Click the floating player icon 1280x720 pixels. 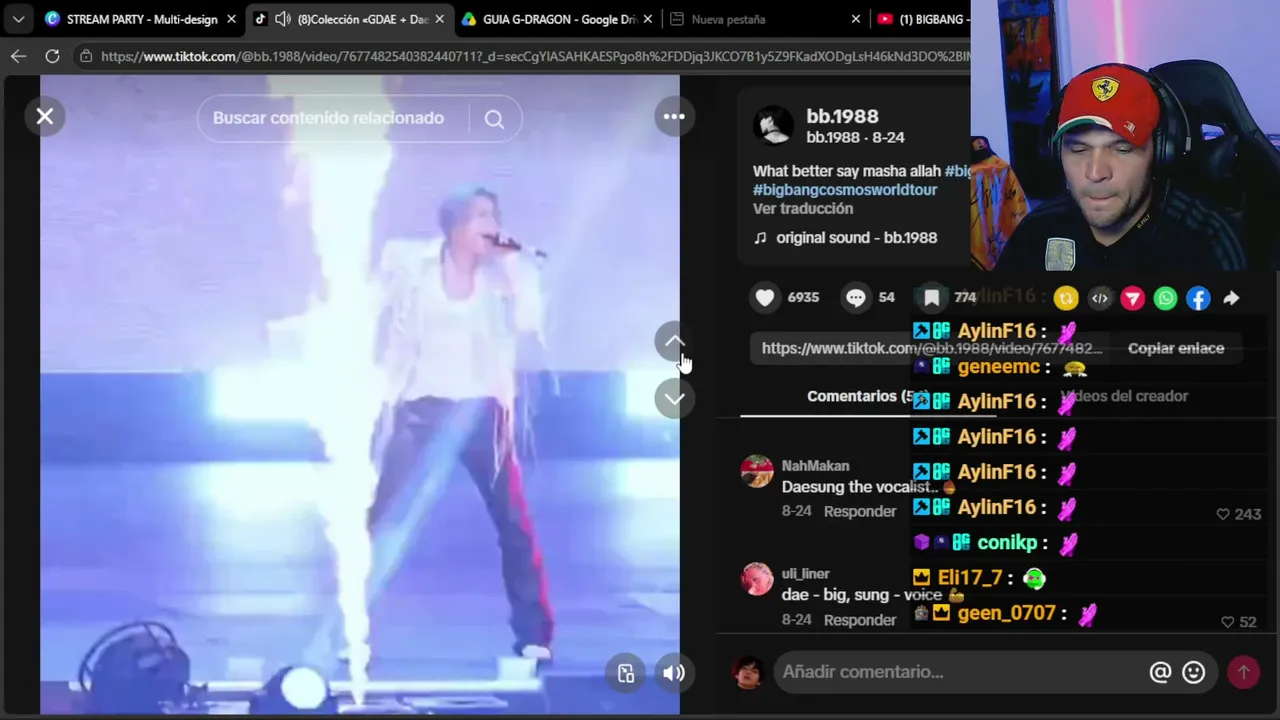[x=626, y=673]
